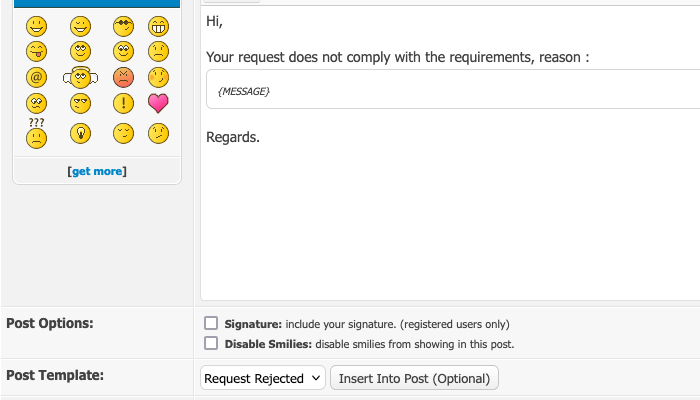Viewport: 700px width, 400px height.
Task: Insert the blushing smiley
Action: click(x=158, y=77)
